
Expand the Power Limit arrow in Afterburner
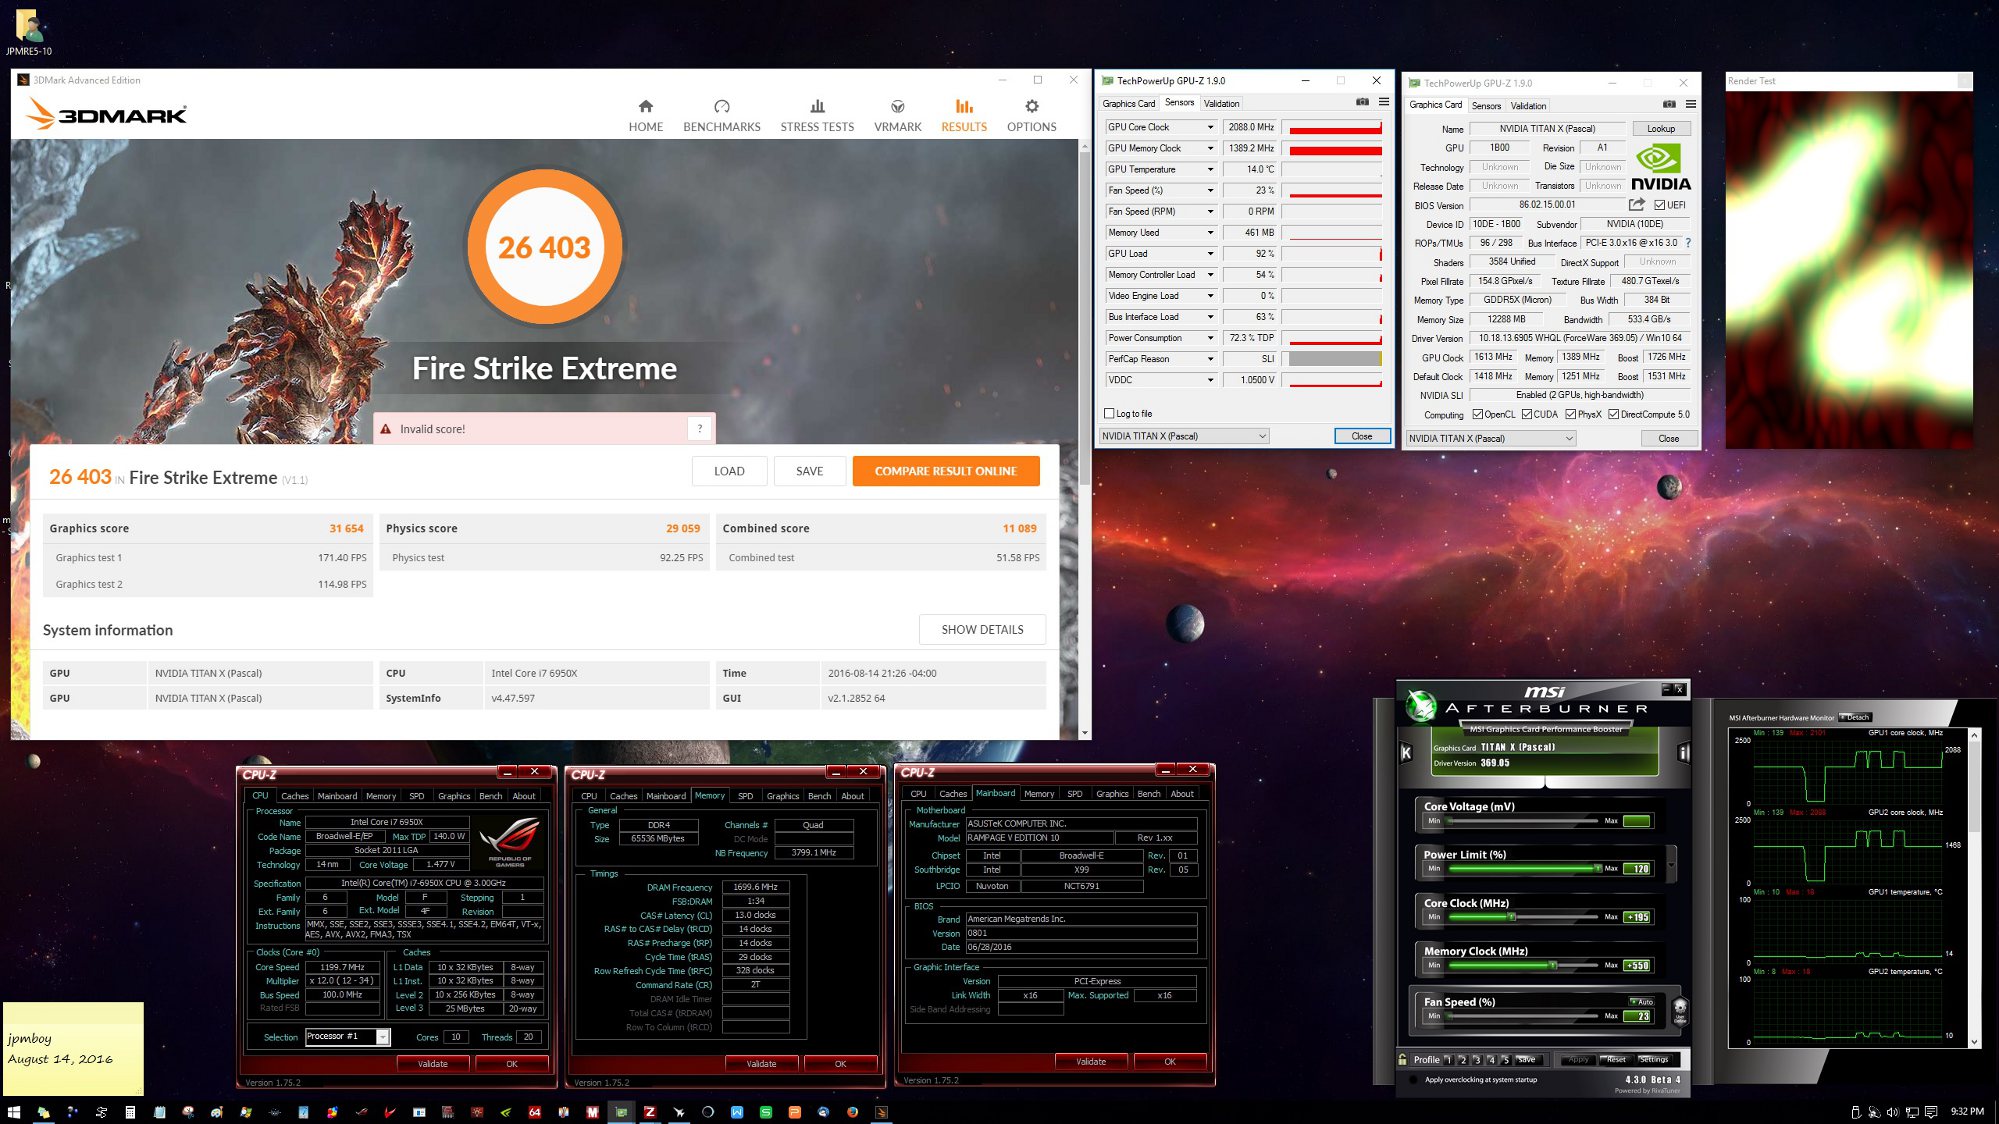point(1671,864)
